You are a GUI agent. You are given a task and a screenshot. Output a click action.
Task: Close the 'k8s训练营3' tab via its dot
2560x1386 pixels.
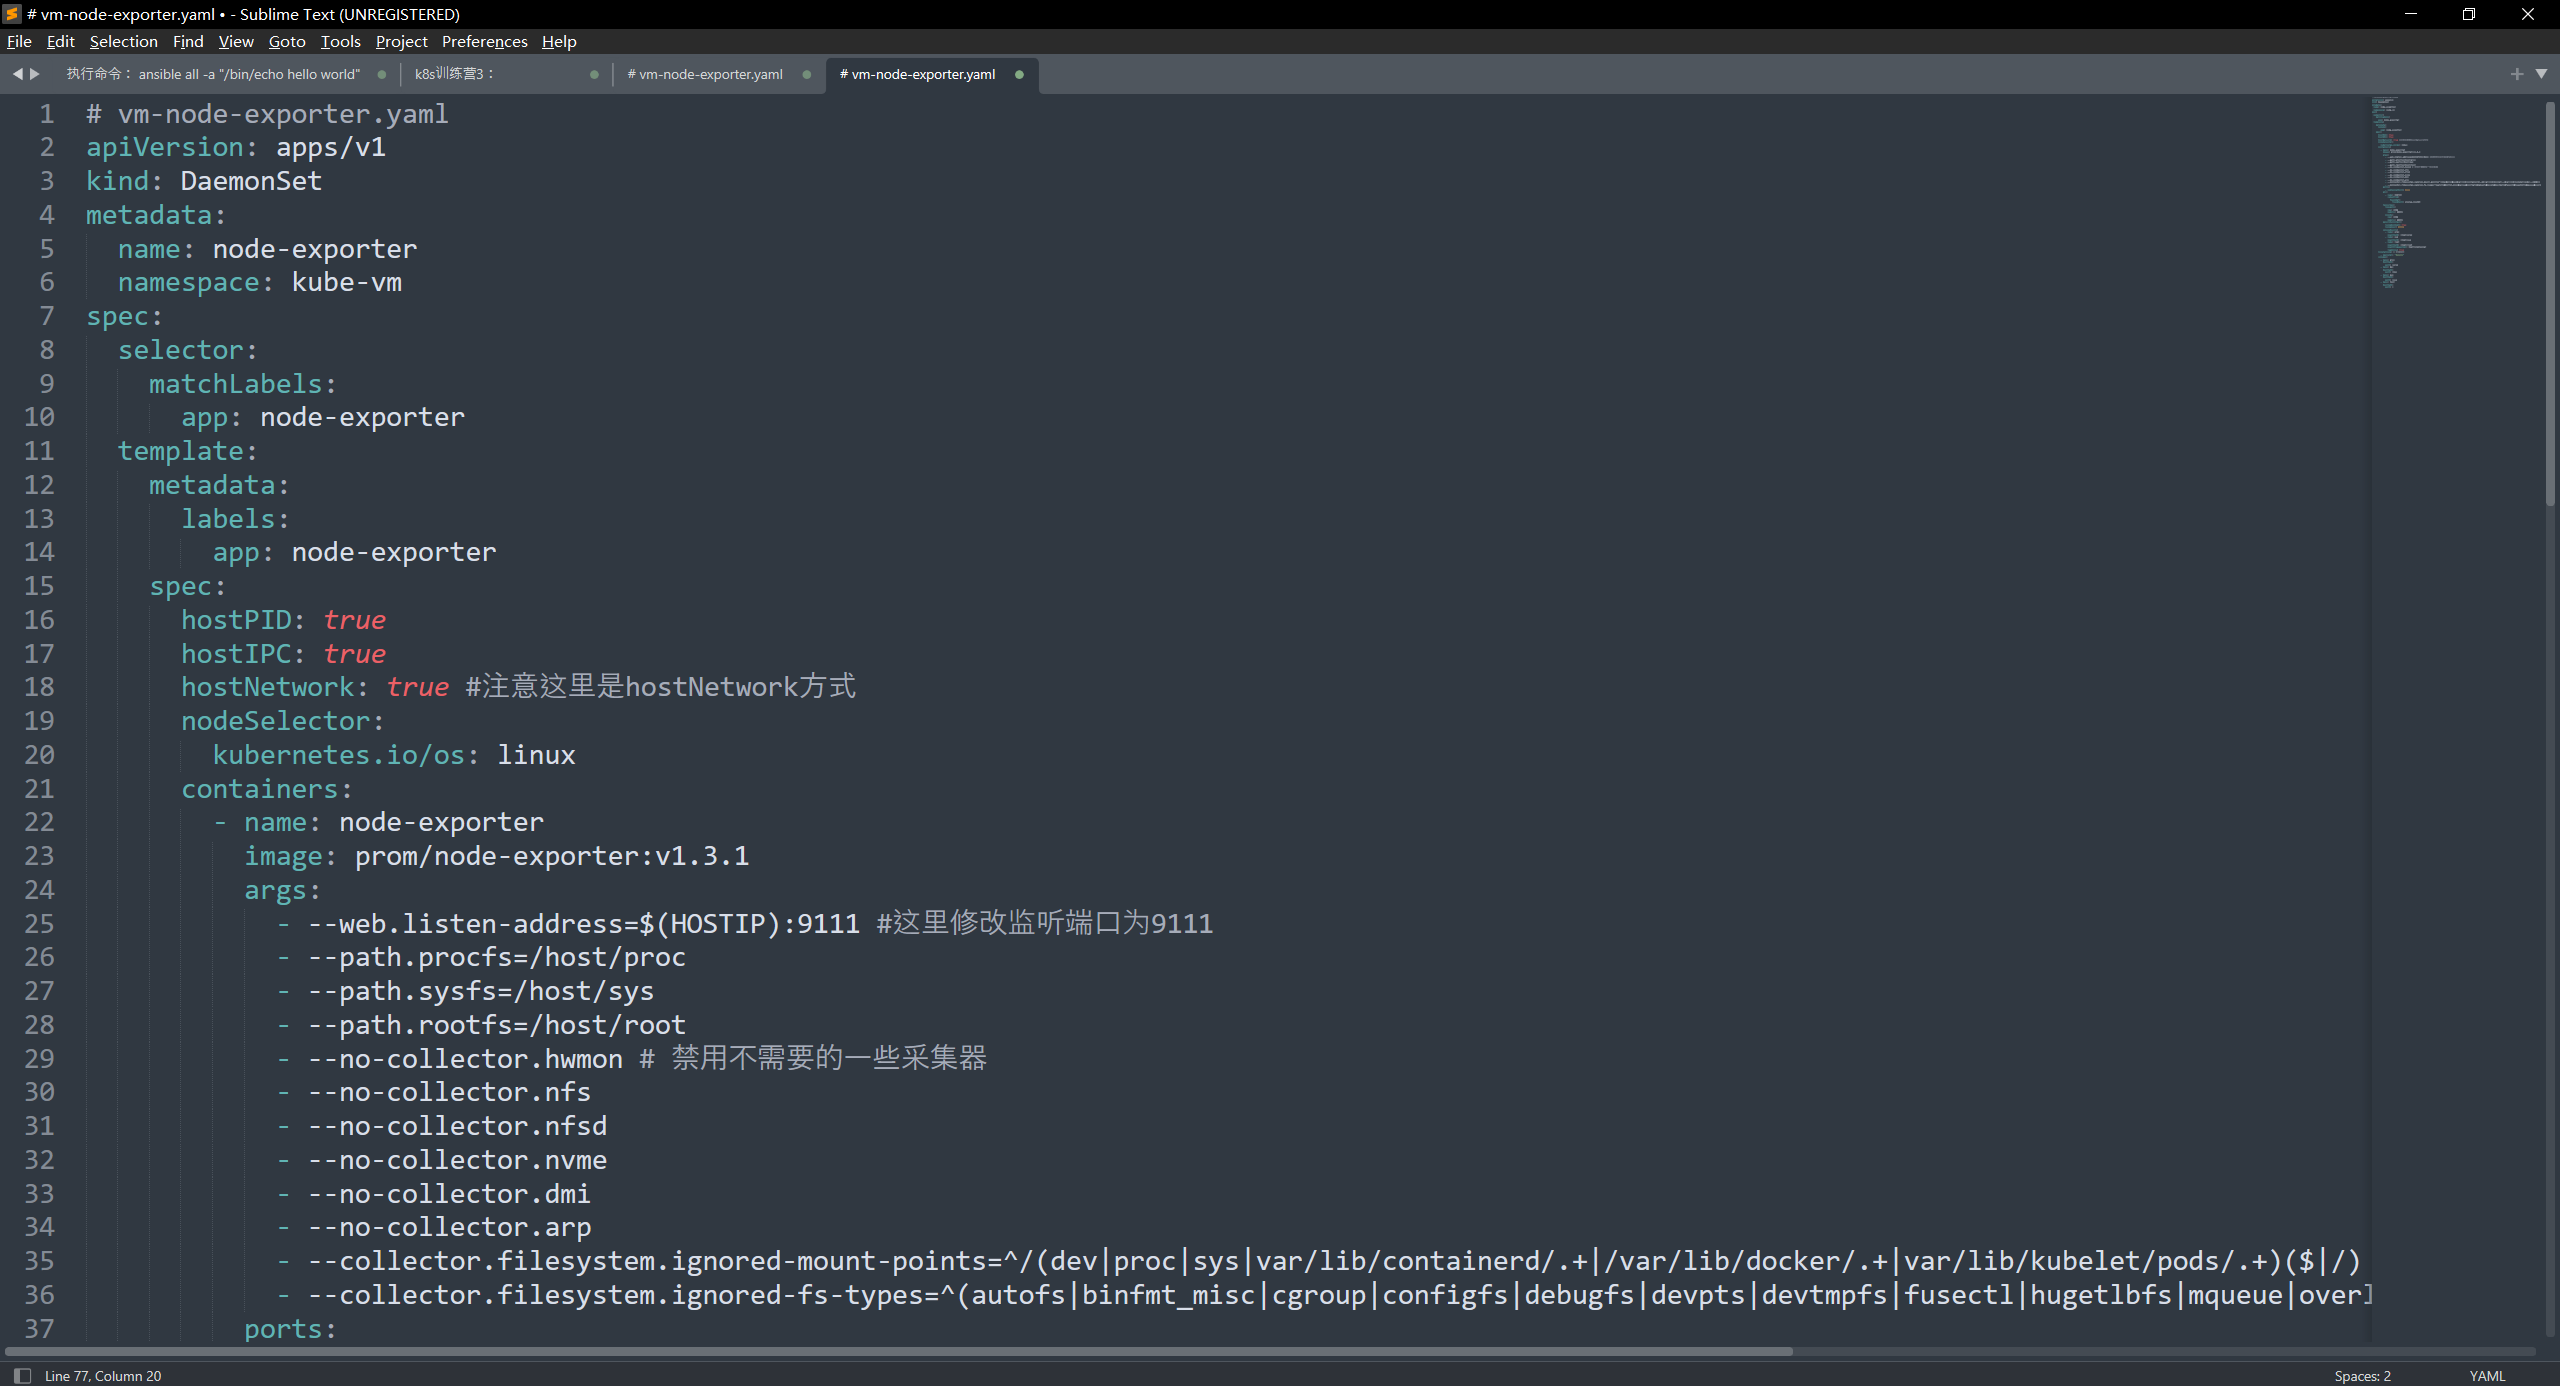[x=594, y=74]
